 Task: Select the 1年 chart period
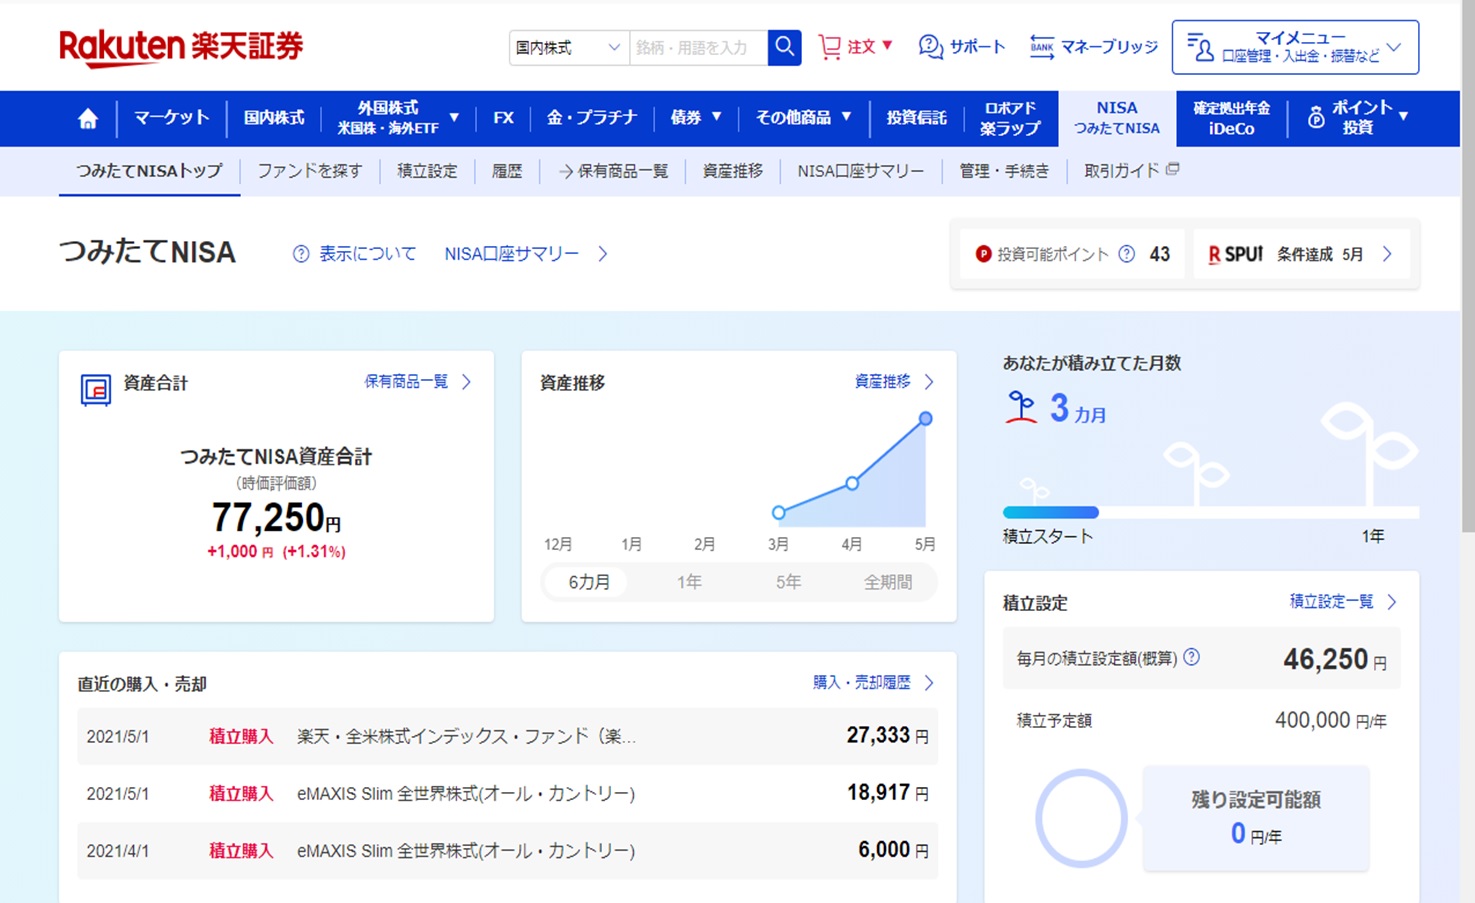(x=689, y=582)
